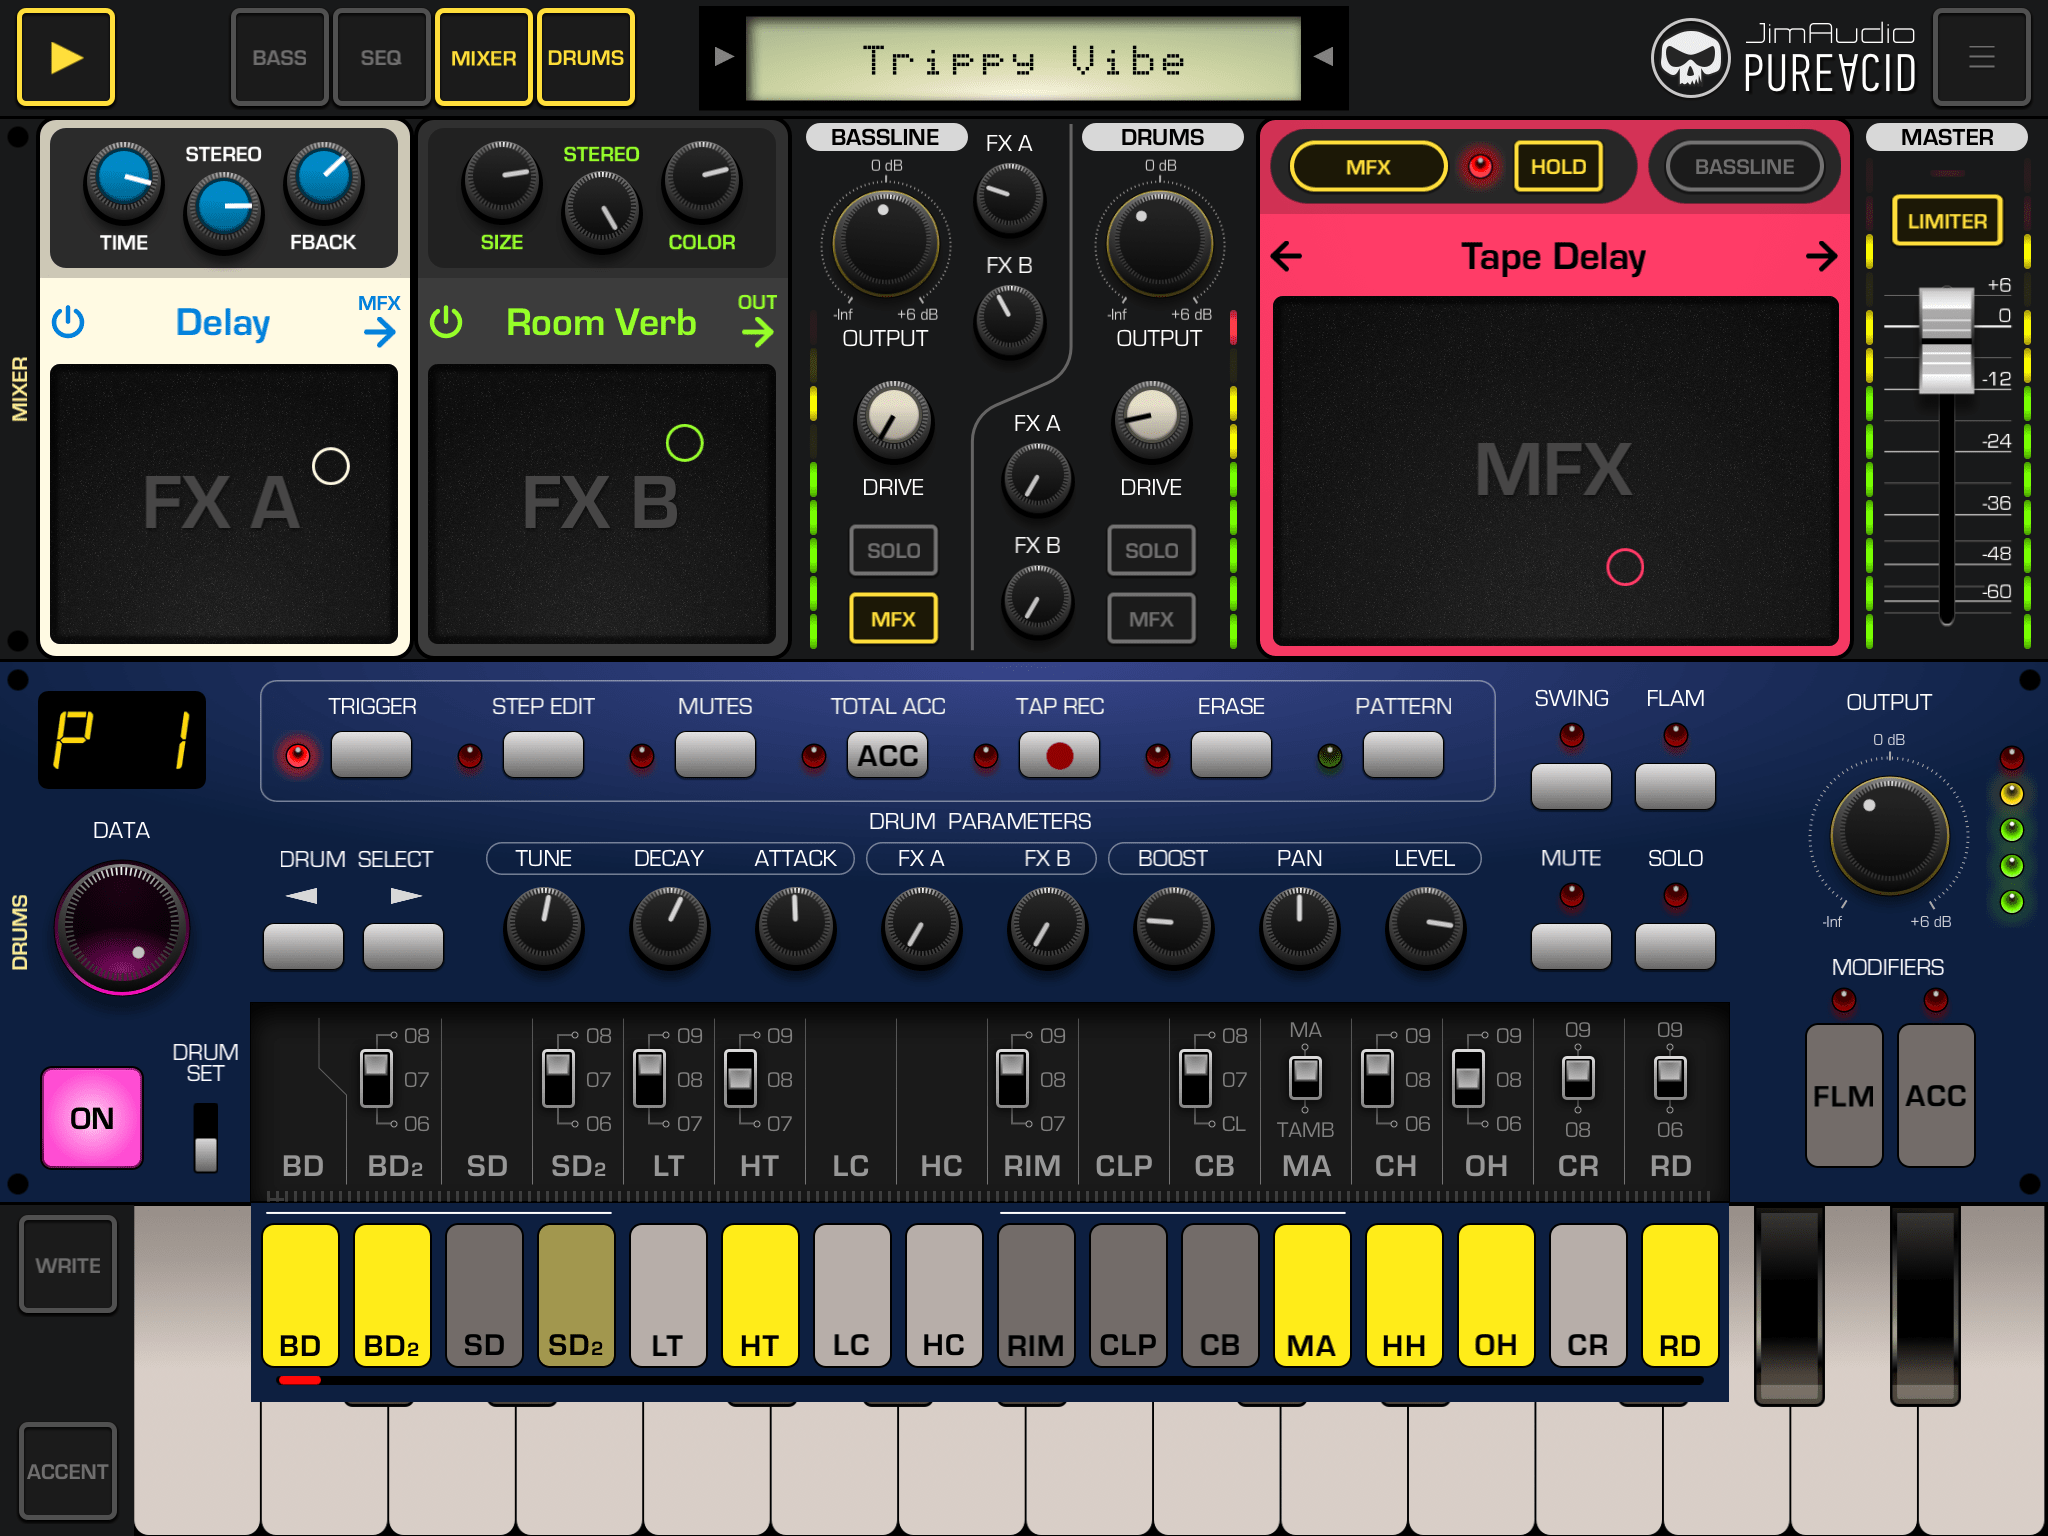Switch to the SEQ tab

click(381, 58)
